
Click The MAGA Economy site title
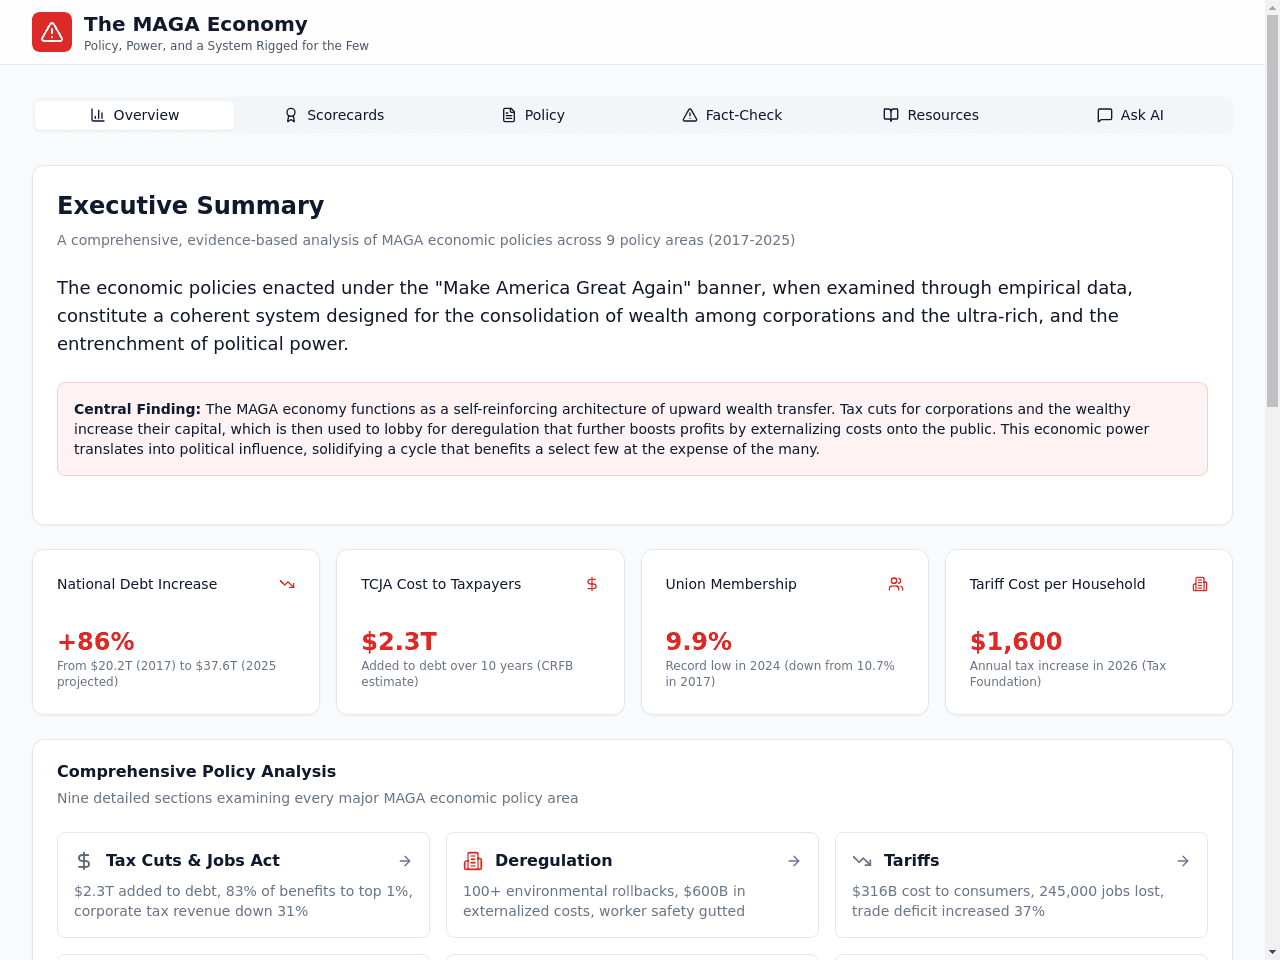[196, 24]
